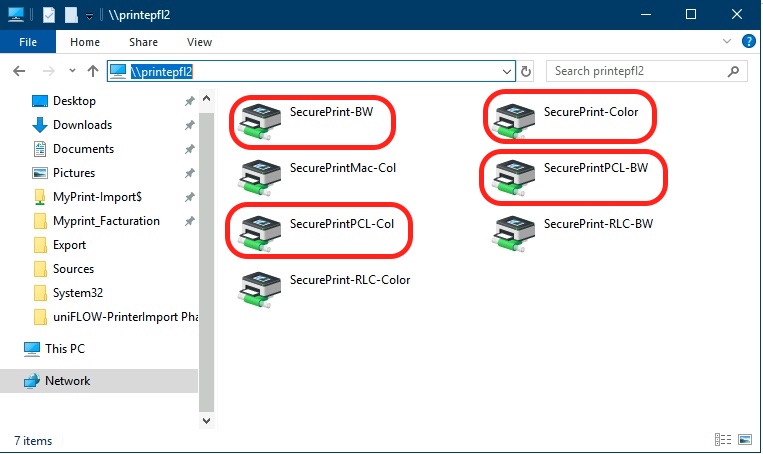Screen dimensions: 763x454
Task: Click the title bar computer icon
Action: [16, 15]
